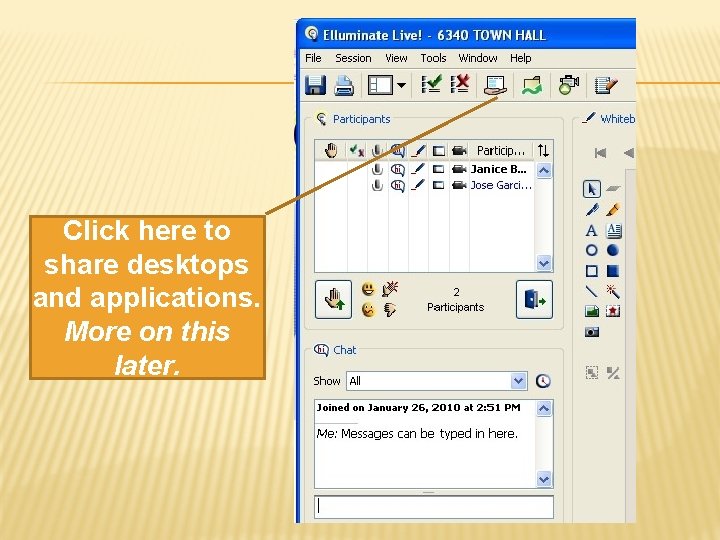Viewport: 720px width, 540px height.
Task: Select the simple text A tool
Action: (591, 230)
